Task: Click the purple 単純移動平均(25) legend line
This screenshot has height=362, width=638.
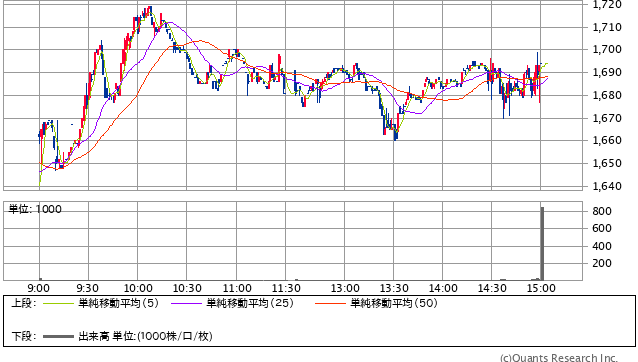Action: point(186,303)
